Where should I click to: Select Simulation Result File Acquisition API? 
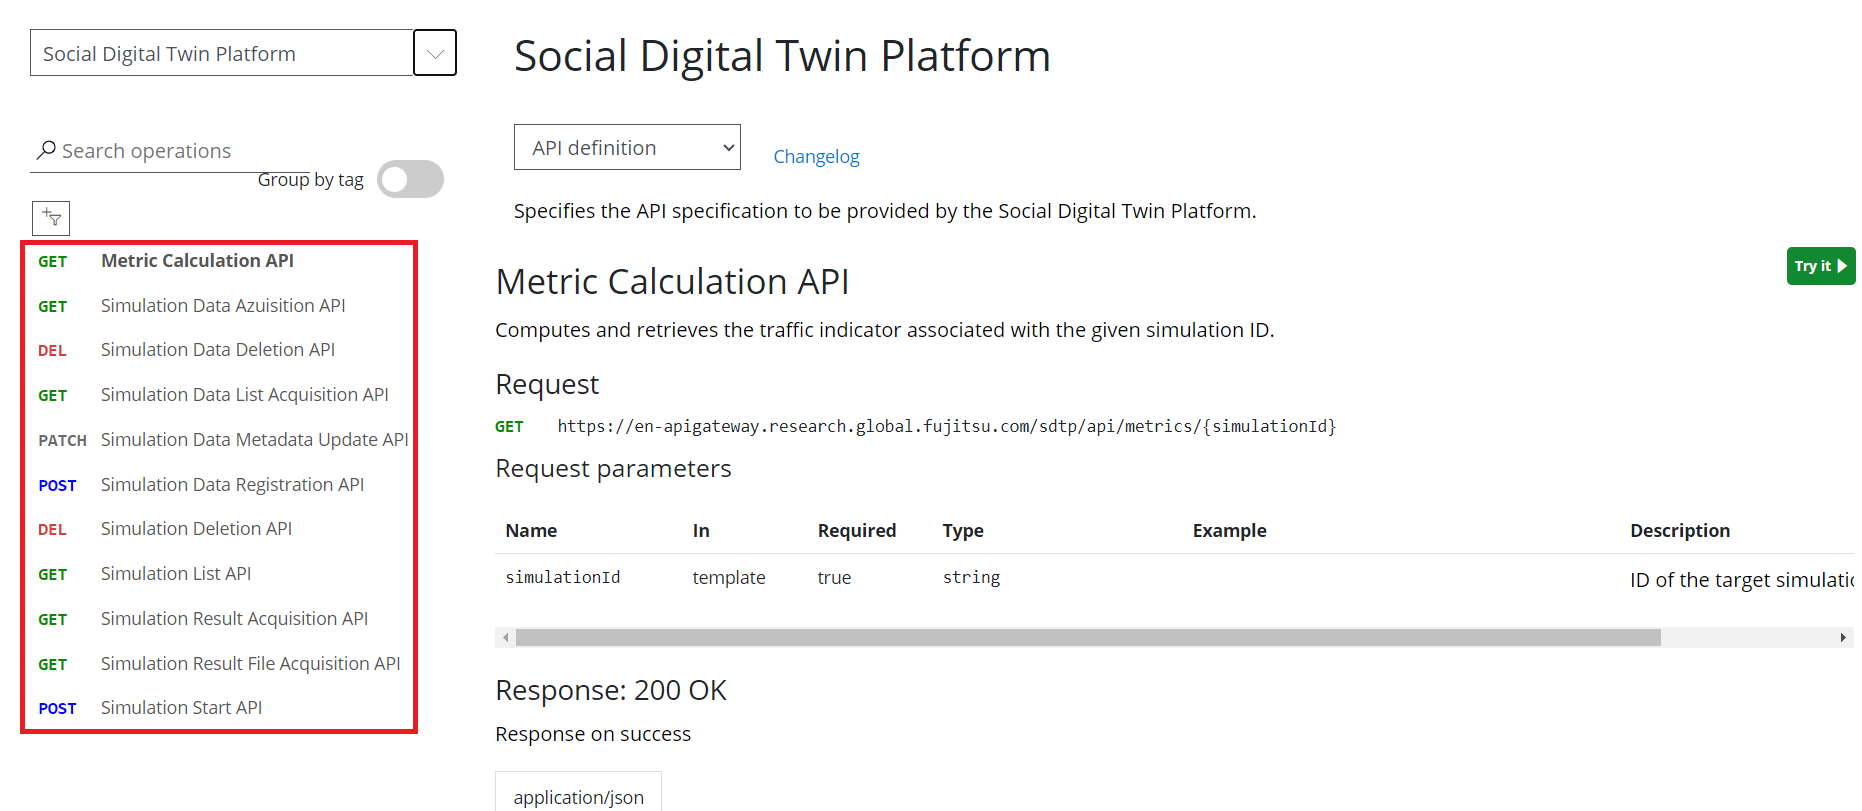[250, 664]
